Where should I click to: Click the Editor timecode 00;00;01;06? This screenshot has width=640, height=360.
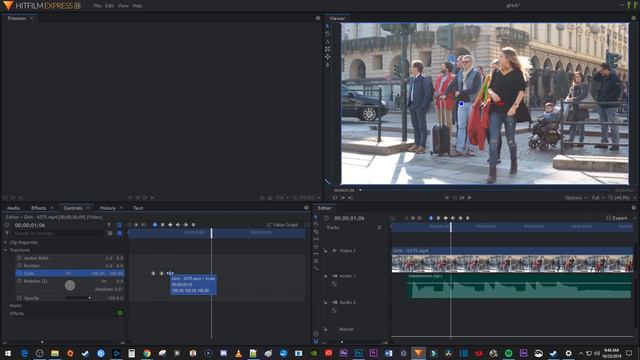point(349,218)
